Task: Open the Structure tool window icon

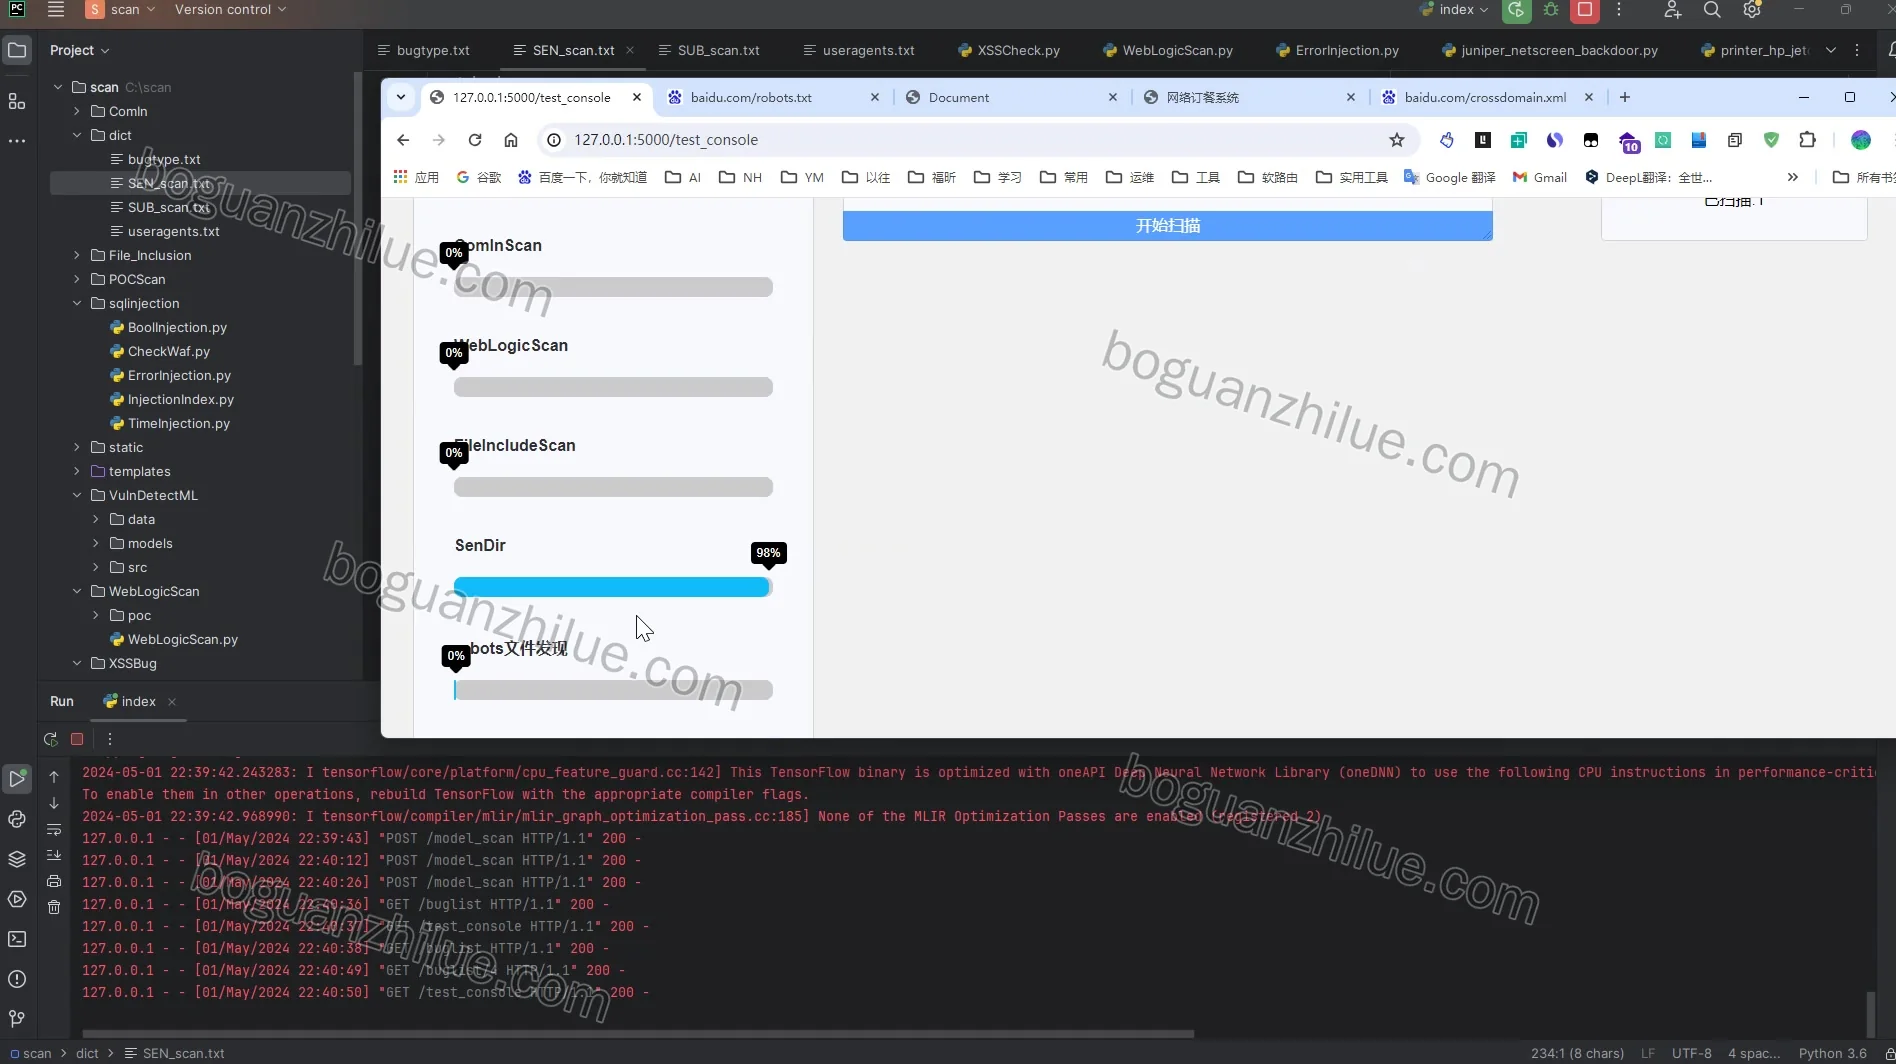Action: 17,101
